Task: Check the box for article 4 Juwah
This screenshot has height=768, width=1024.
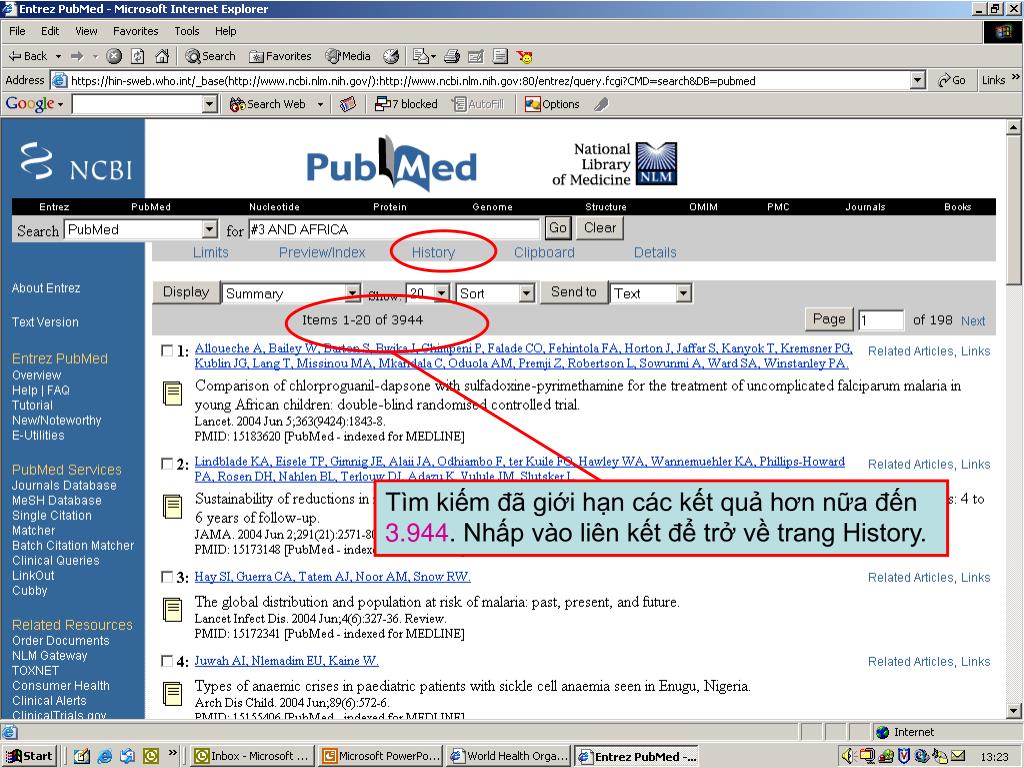Action: pyautogui.click(x=167, y=661)
